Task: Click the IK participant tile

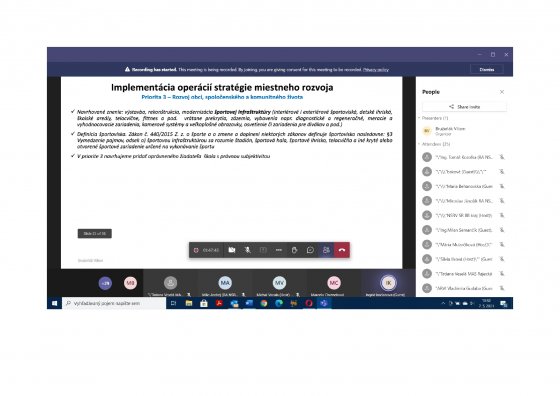Action: pyautogui.click(x=388, y=283)
